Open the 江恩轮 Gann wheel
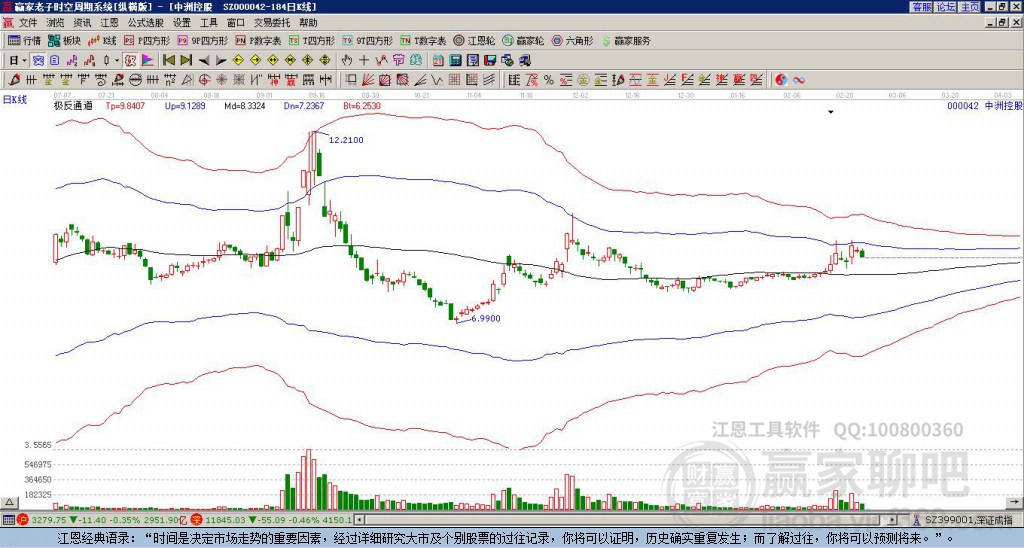This screenshot has width=1024, height=548. [x=474, y=40]
